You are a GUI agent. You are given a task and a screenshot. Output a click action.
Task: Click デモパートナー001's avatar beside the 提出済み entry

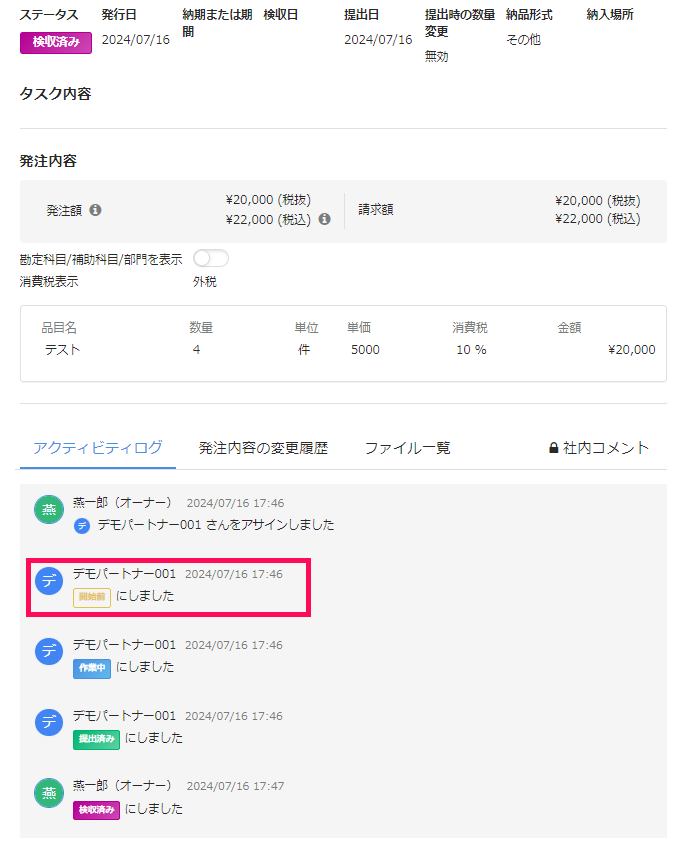(x=49, y=723)
